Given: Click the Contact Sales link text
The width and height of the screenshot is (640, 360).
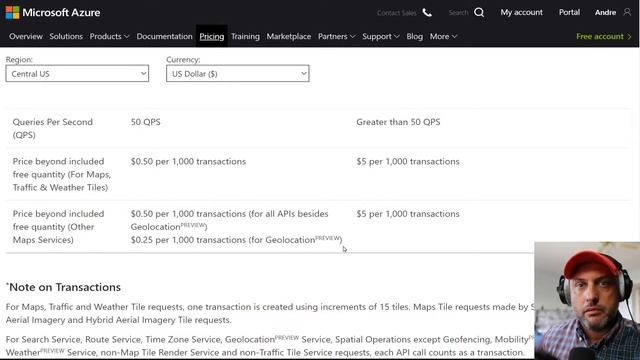Looking at the screenshot, I should click(x=396, y=13).
